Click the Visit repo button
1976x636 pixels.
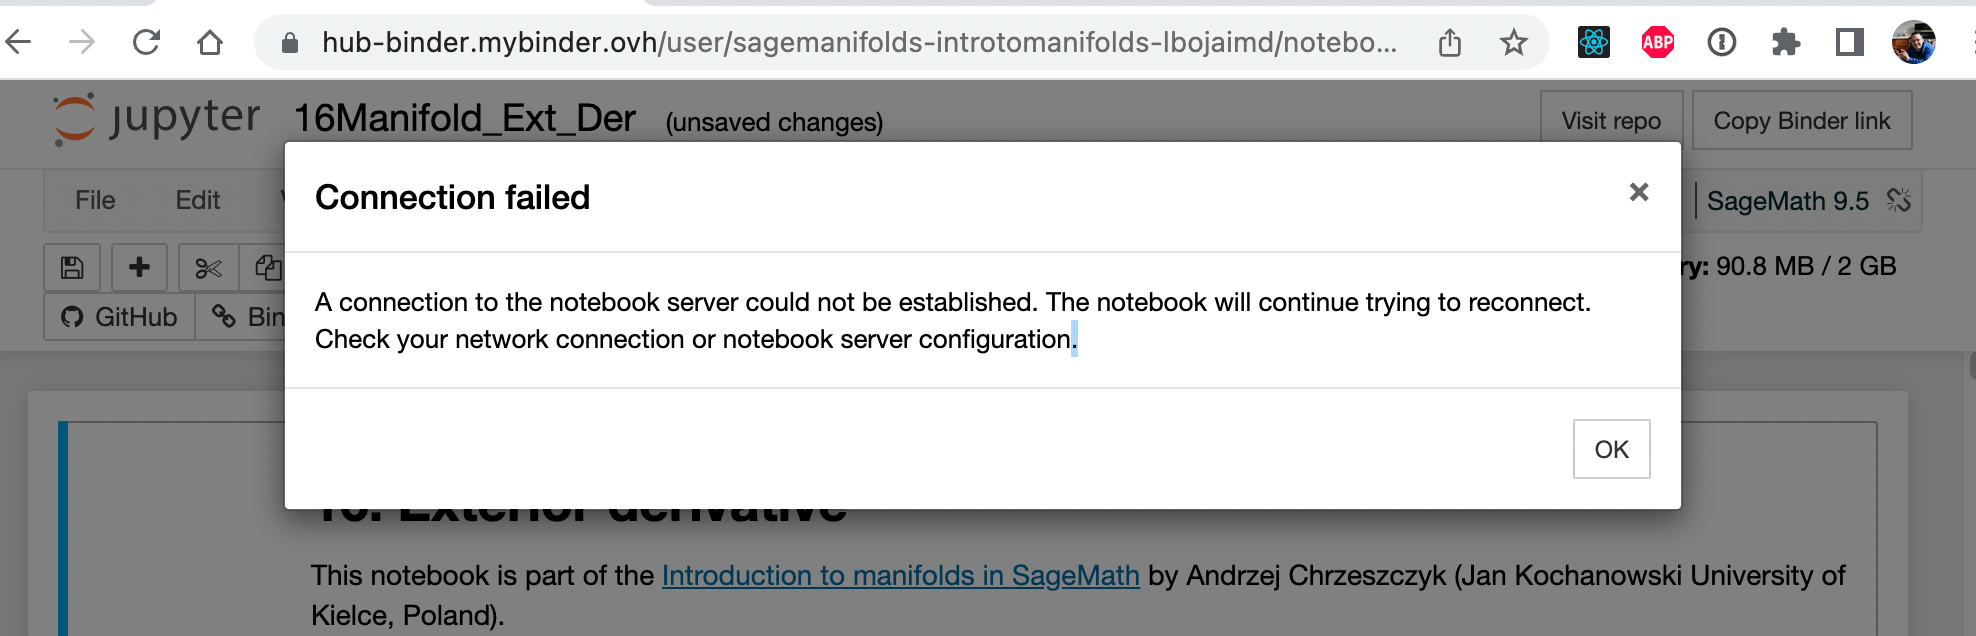tap(1611, 120)
